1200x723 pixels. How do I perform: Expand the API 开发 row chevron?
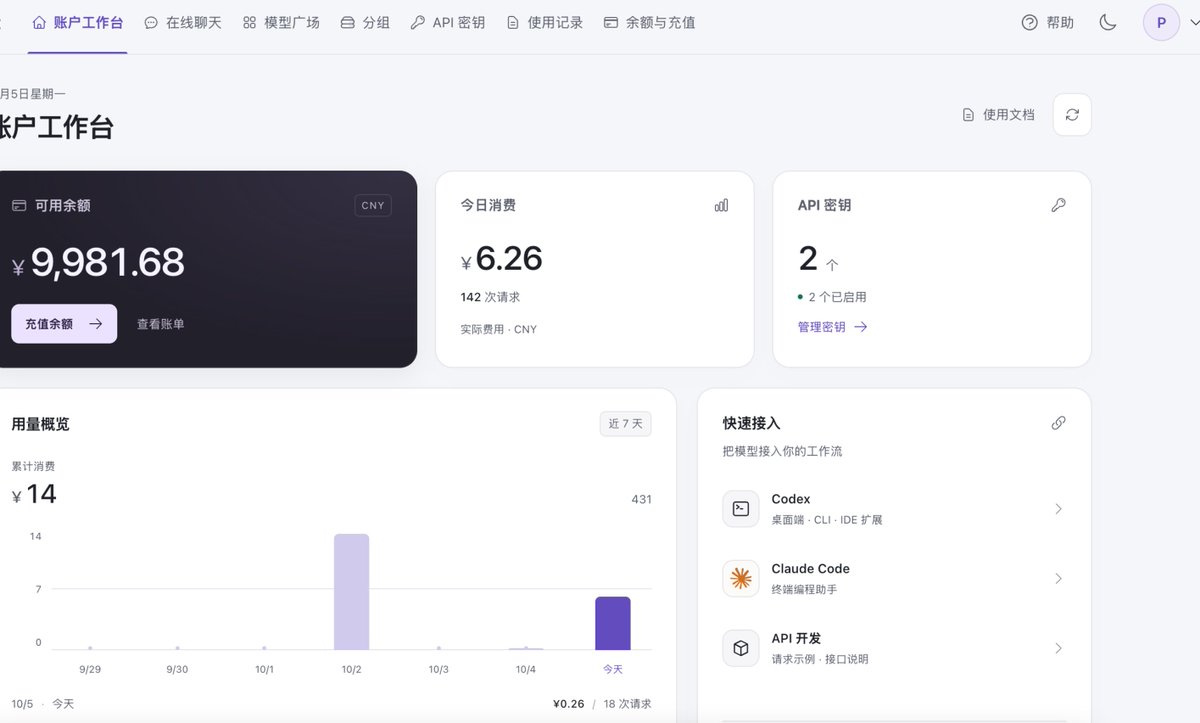click(1058, 649)
